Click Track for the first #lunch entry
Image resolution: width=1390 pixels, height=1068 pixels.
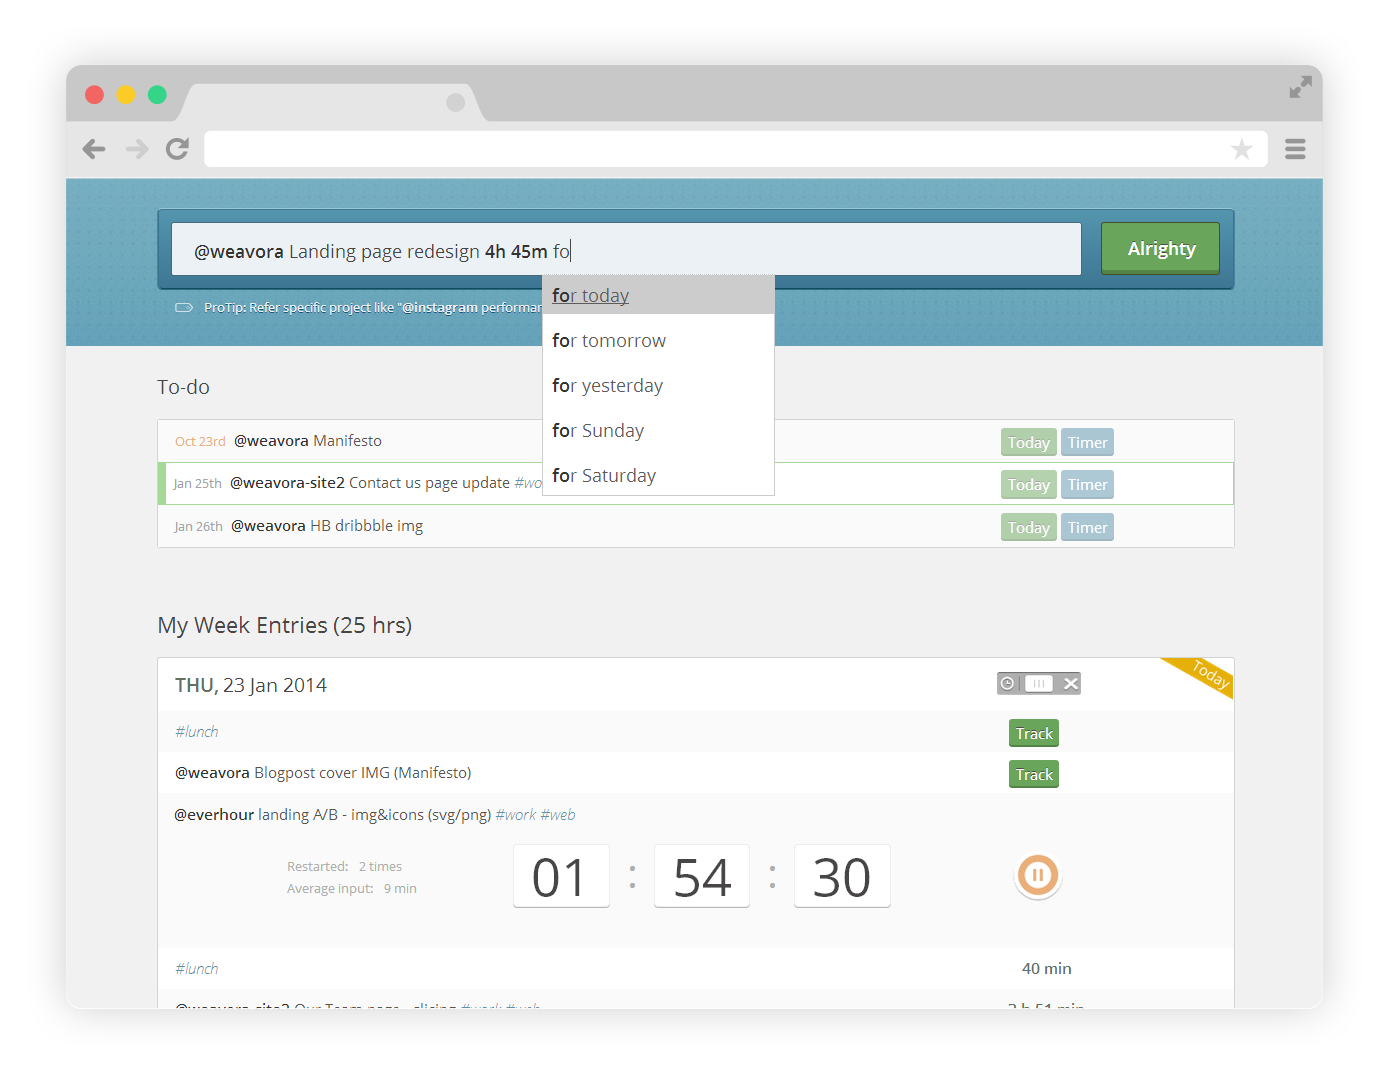point(1034,734)
